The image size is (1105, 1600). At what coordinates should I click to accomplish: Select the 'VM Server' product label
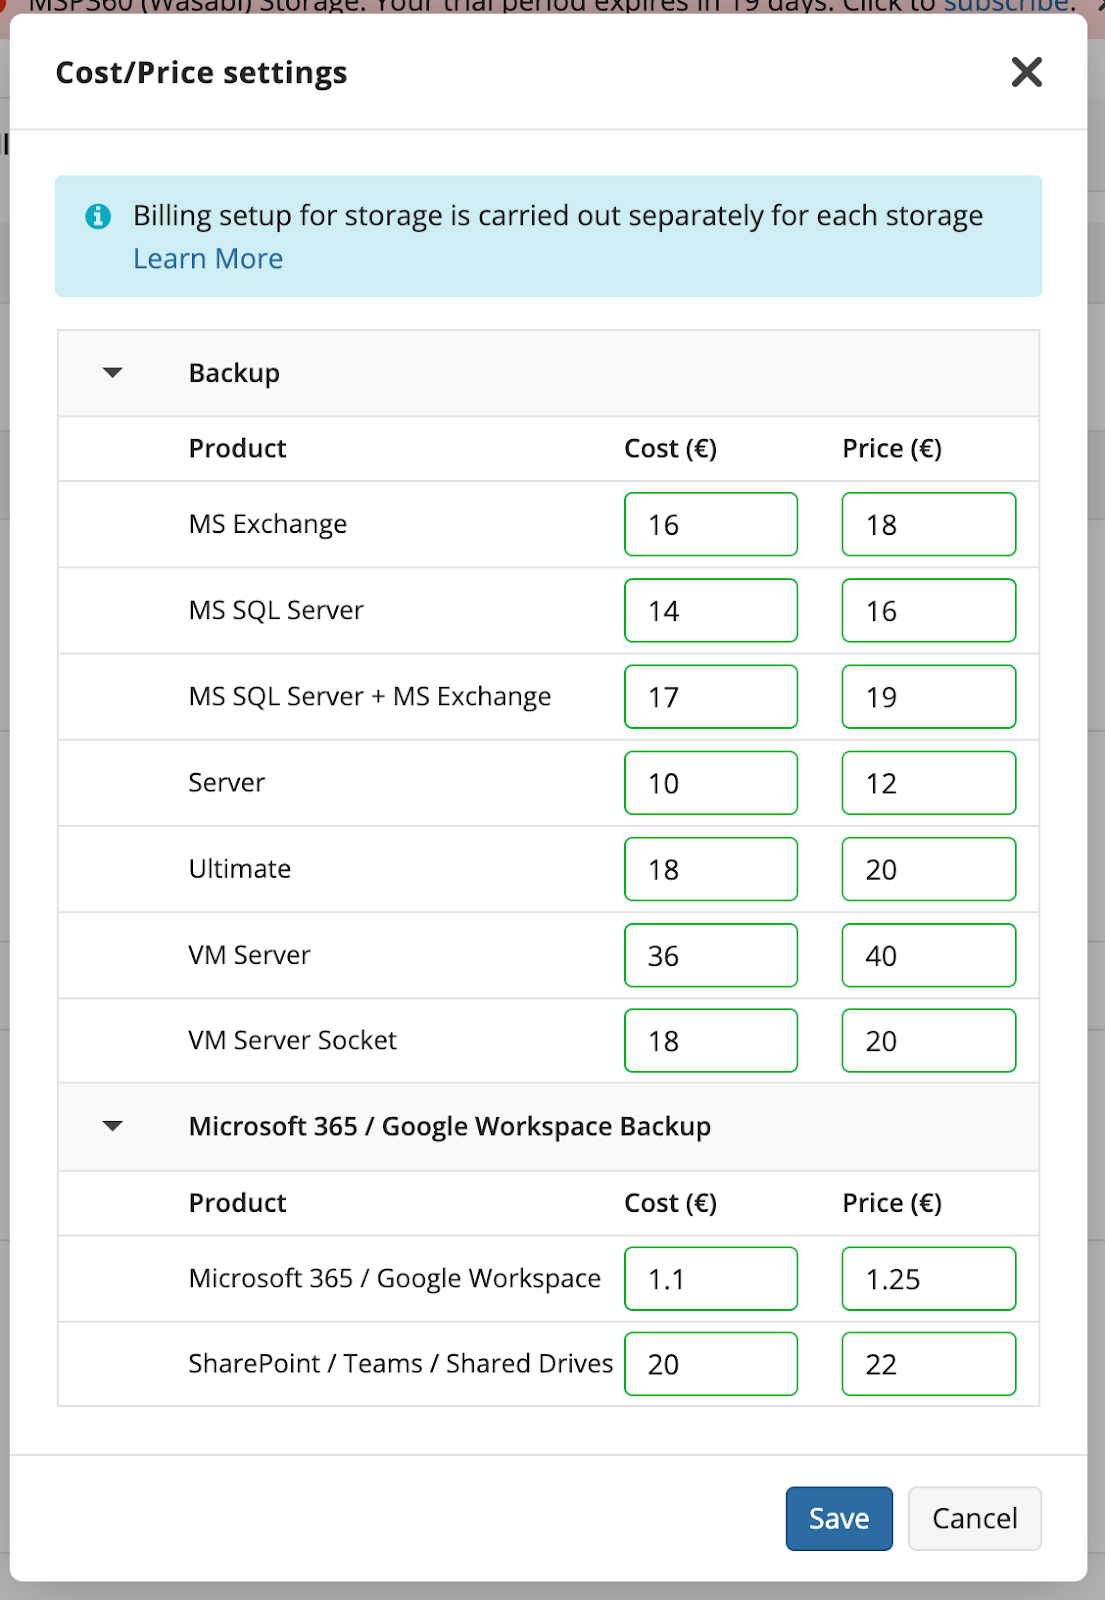tap(250, 955)
